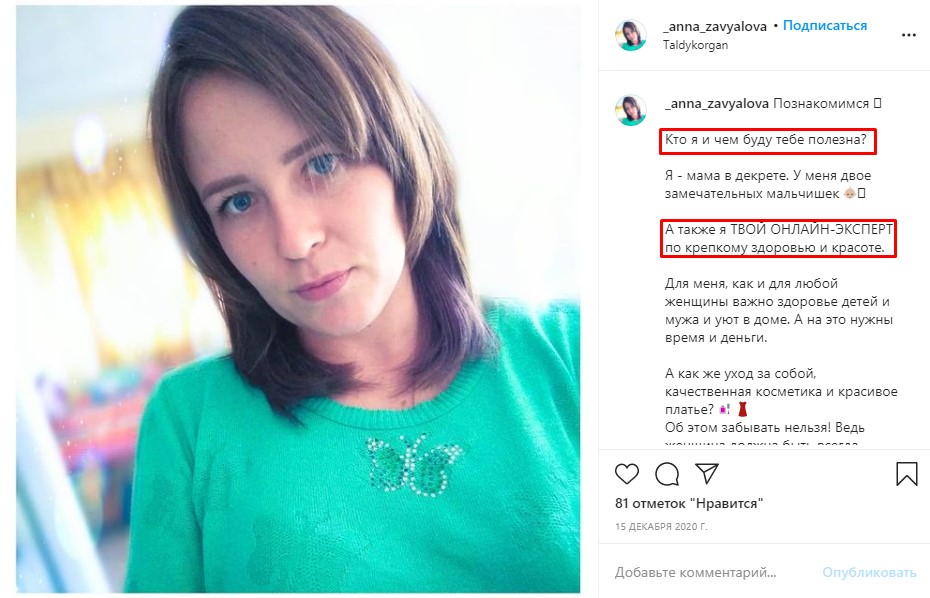Toggle like state on the heart button

[x=627, y=473]
